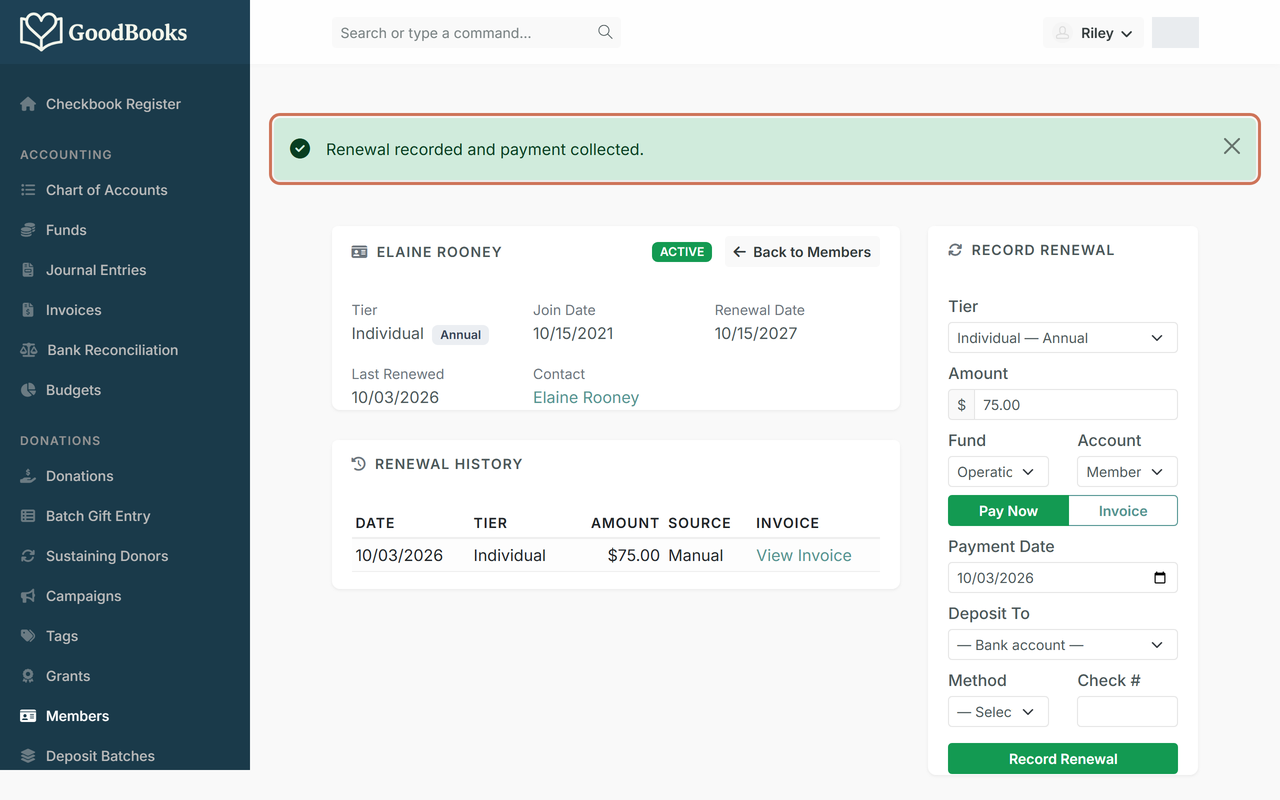Screen dimensions: 1280x800
Task: Click the Budgets pie chart icon
Action: click(x=28, y=390)
